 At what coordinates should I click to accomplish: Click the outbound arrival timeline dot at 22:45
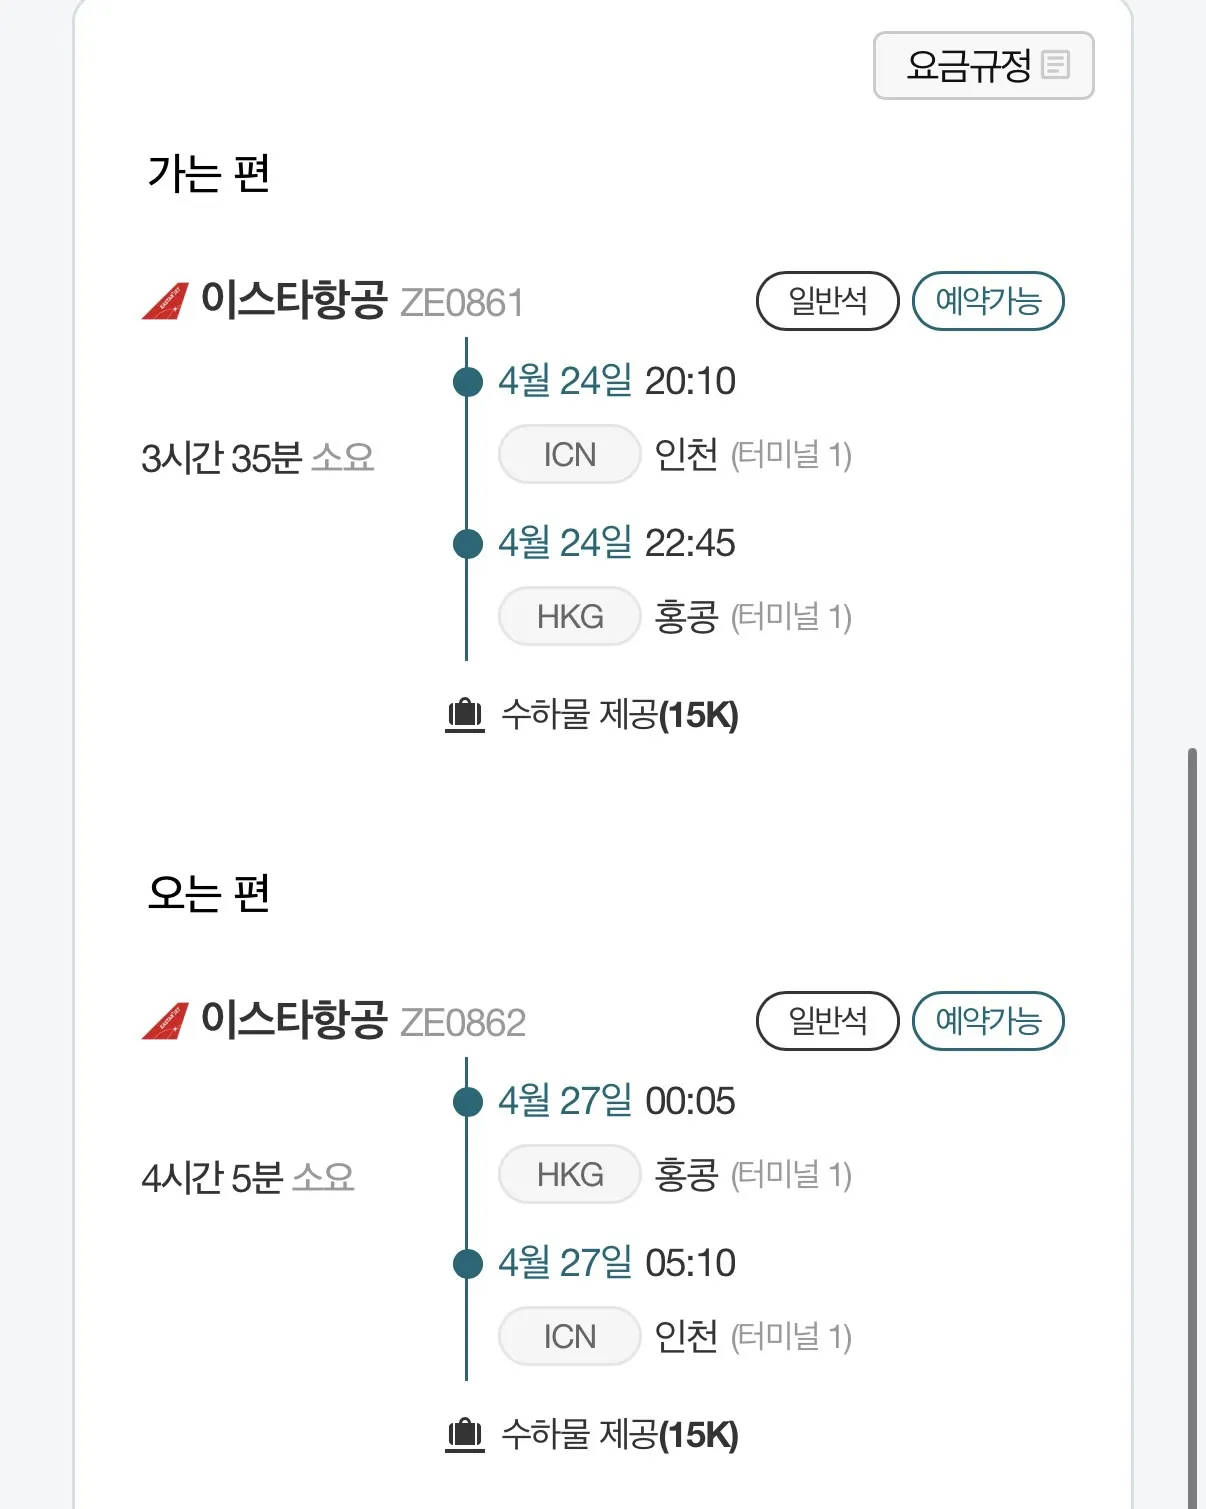coord(467,544)
